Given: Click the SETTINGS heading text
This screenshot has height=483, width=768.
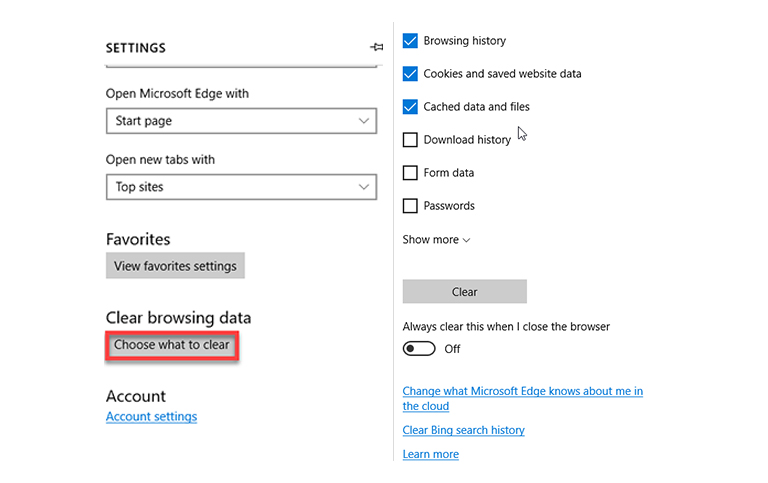Looking at the screenshot, I should pos(136,48).
